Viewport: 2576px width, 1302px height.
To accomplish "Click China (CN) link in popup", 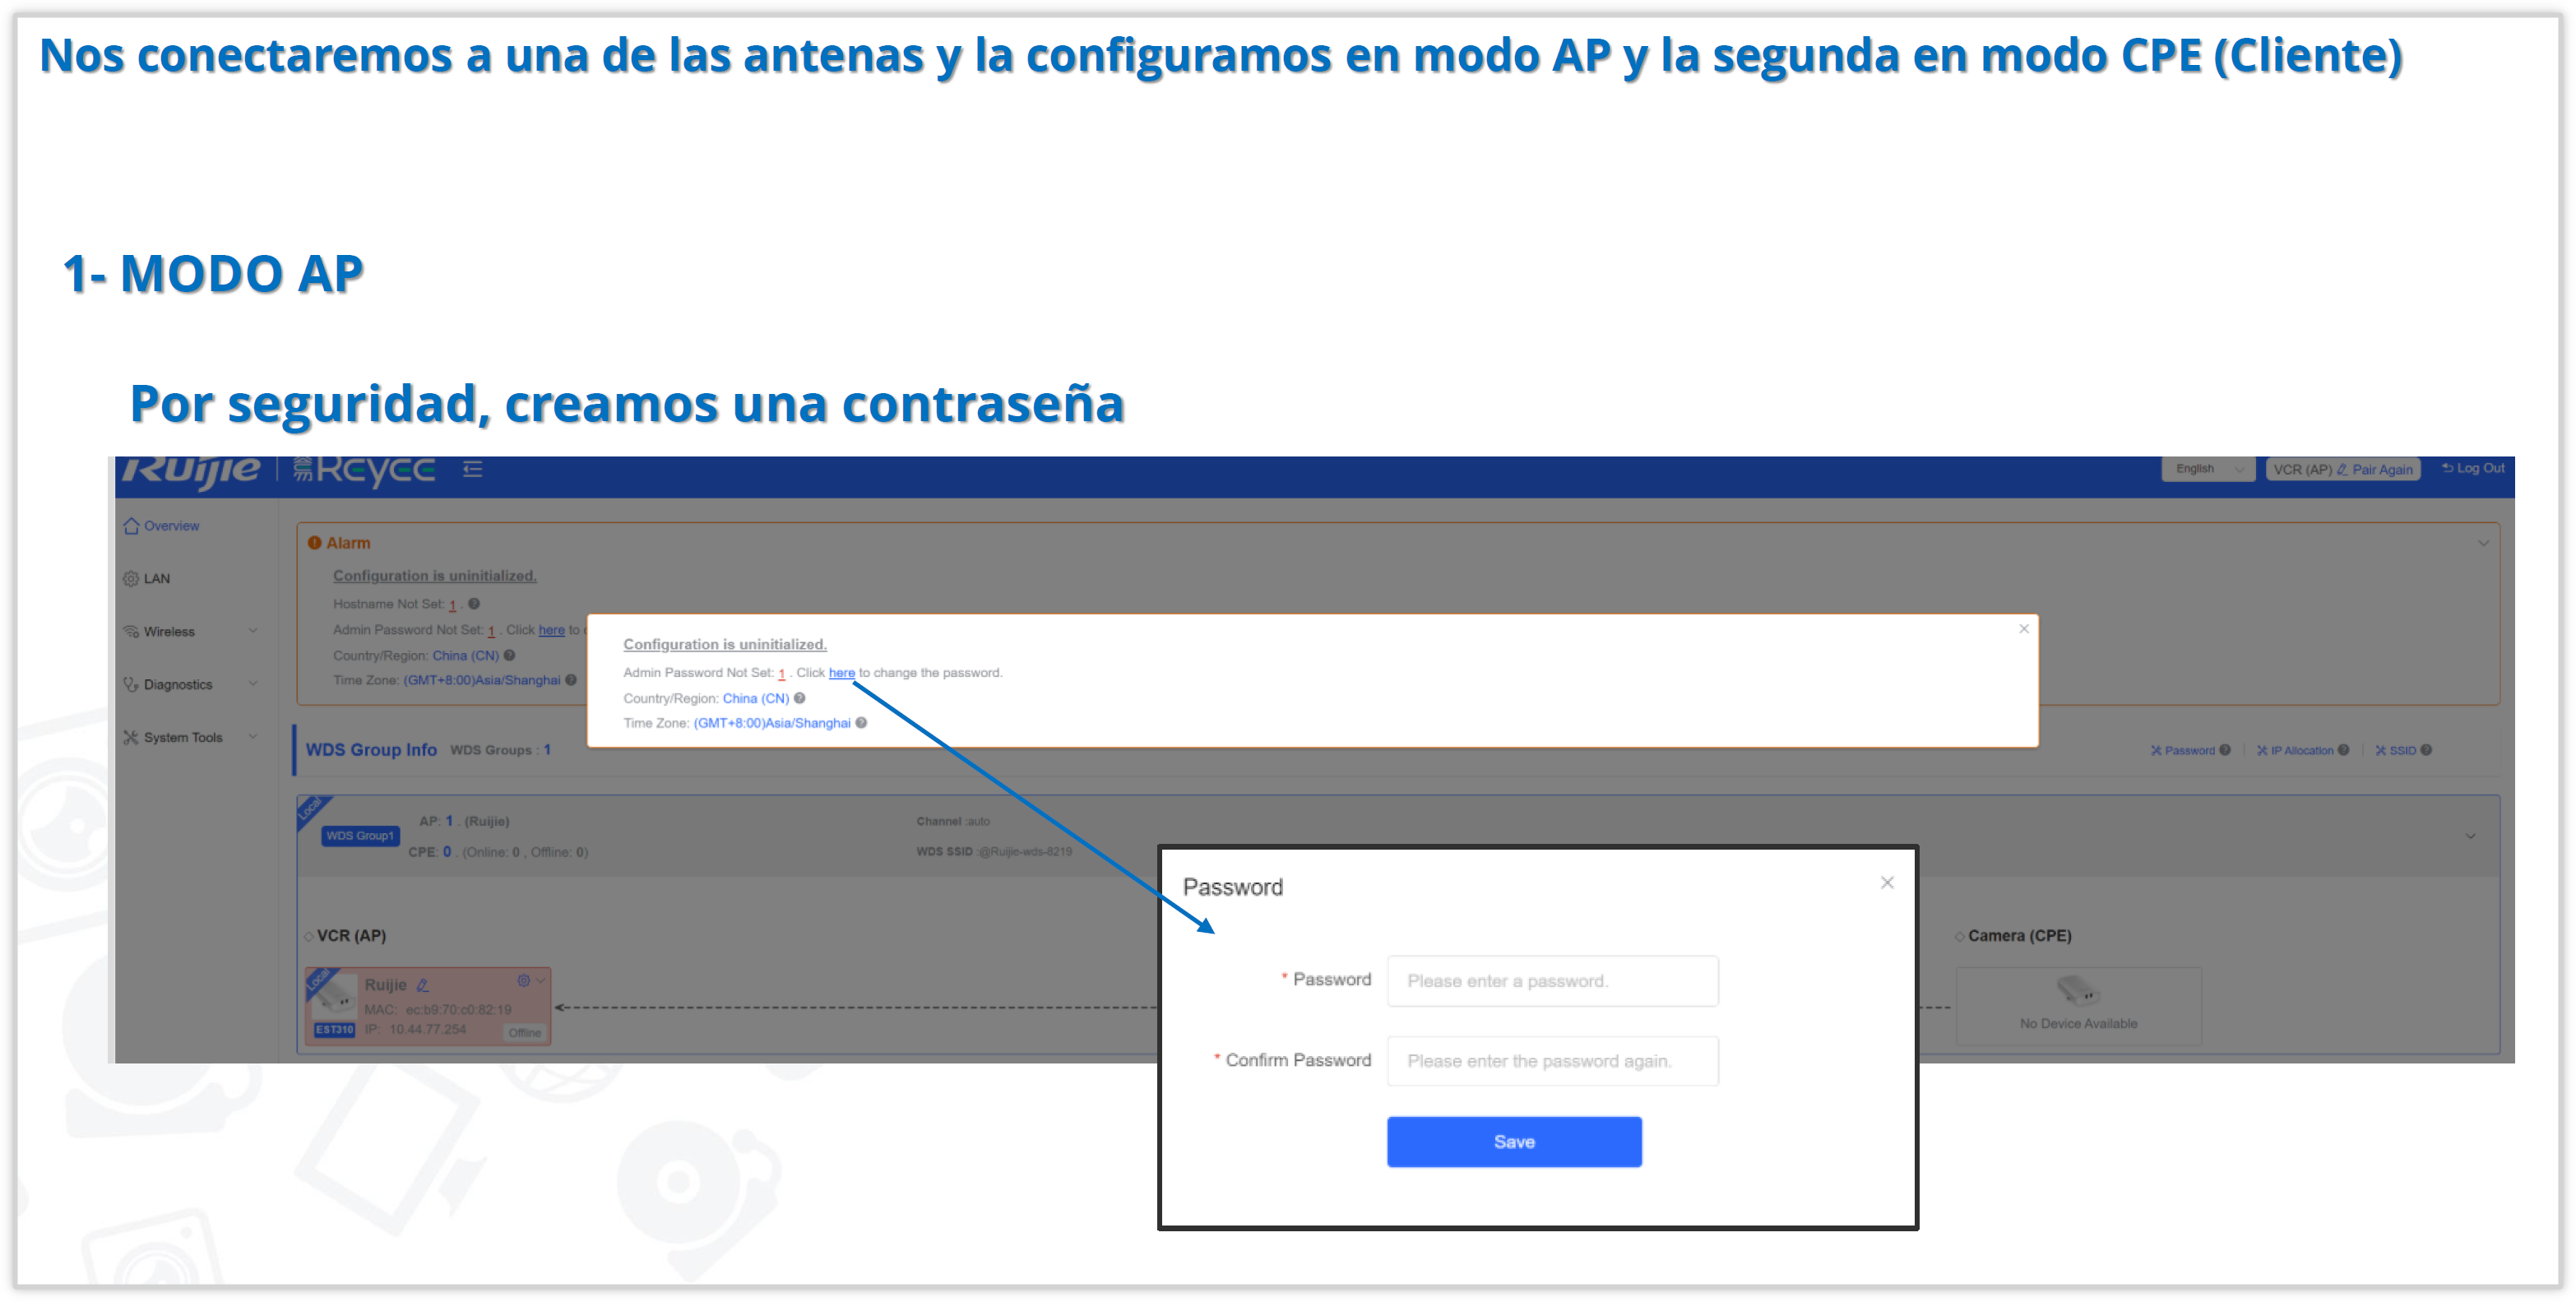I will 756,699.
